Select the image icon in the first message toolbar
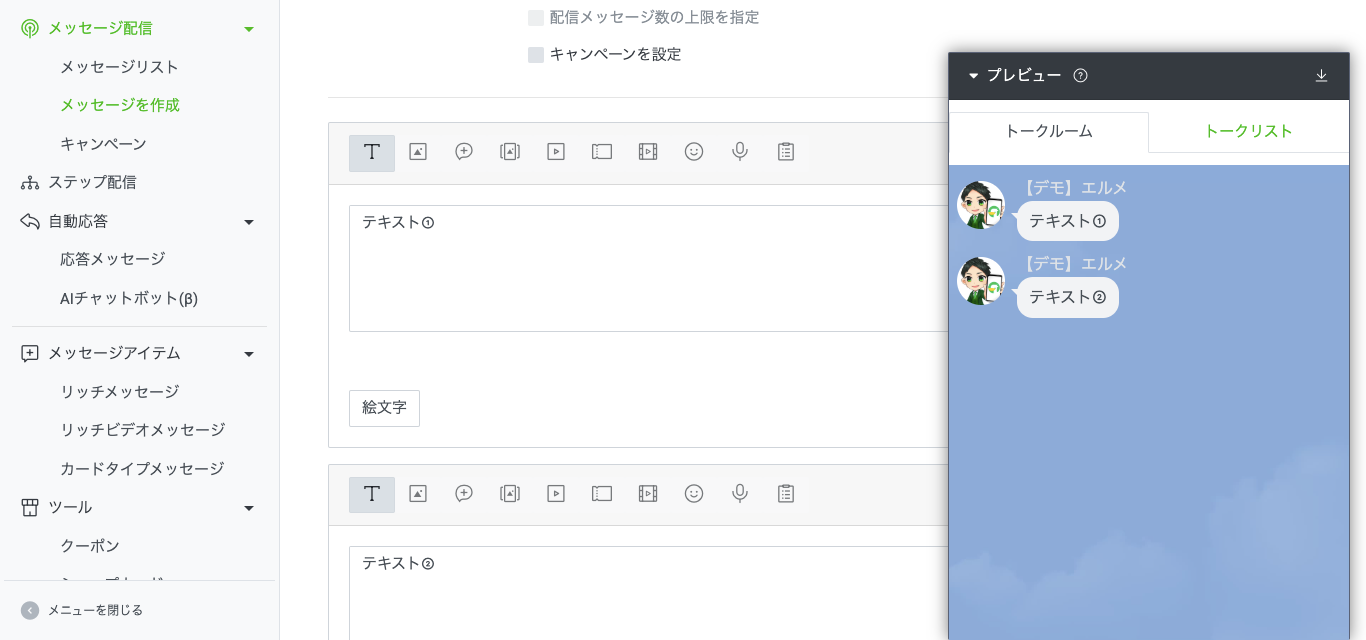Image resolution: width=1366 pixels, height=640 pixels. [x=418, y=152]
